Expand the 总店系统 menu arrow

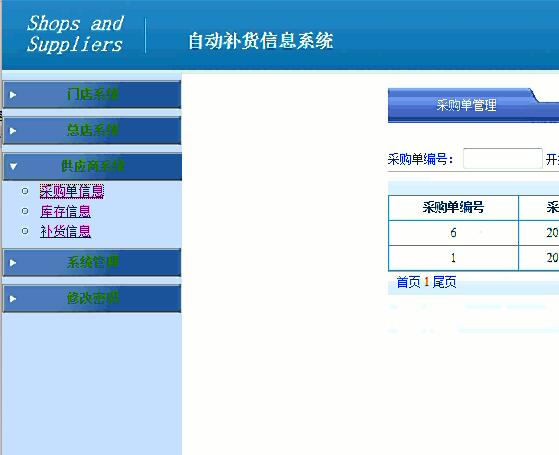[x=13, y=131]
